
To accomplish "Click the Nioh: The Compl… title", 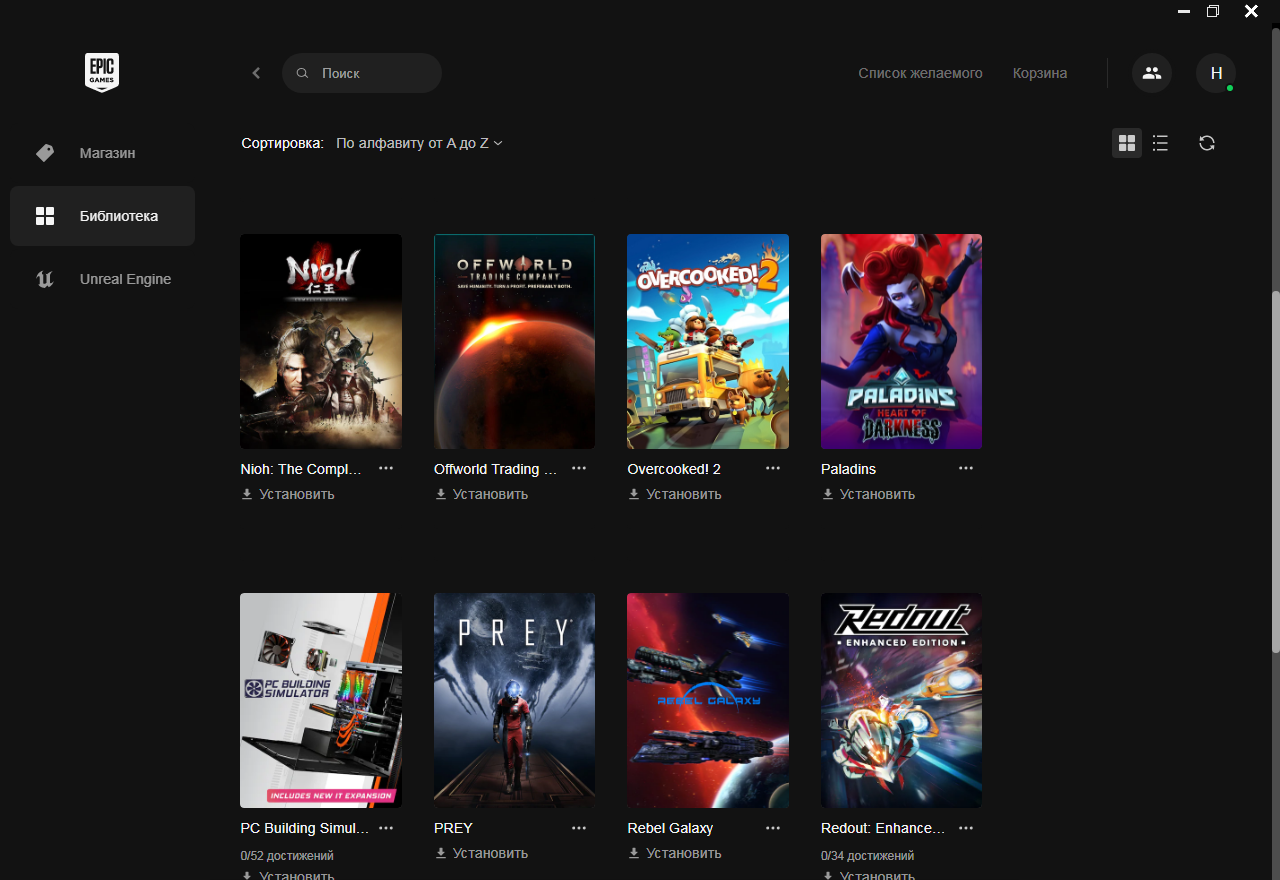I will (x=301, y=469).
